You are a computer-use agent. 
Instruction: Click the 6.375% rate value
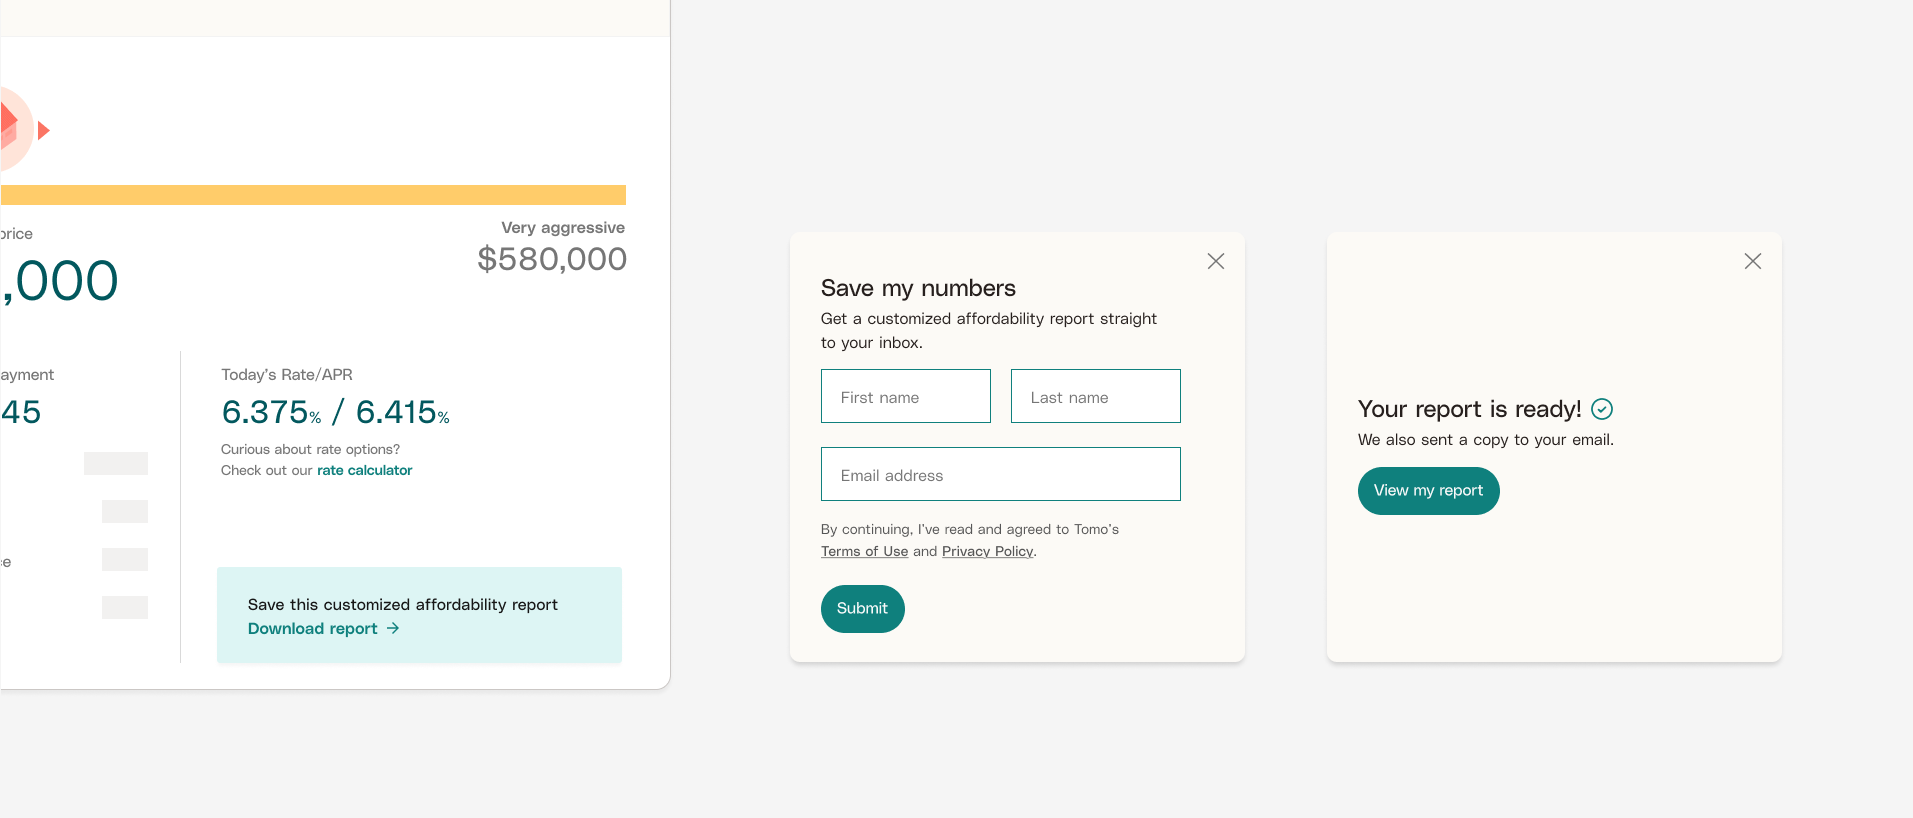(272, 412)
